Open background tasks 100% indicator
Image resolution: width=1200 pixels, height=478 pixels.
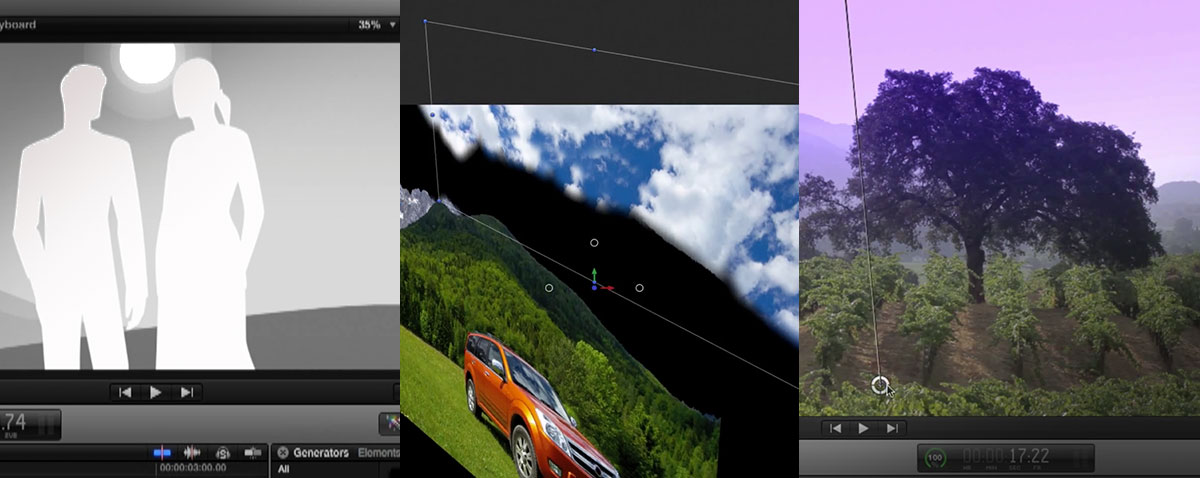937,457
